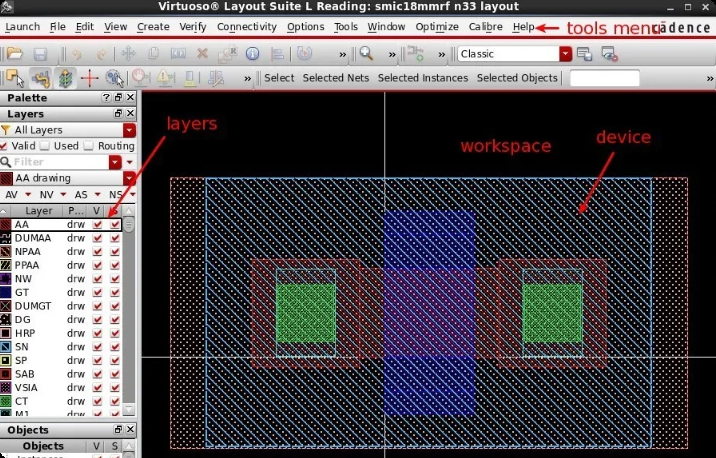
Task: Open the Create menu
Action: tap(153, 27)
